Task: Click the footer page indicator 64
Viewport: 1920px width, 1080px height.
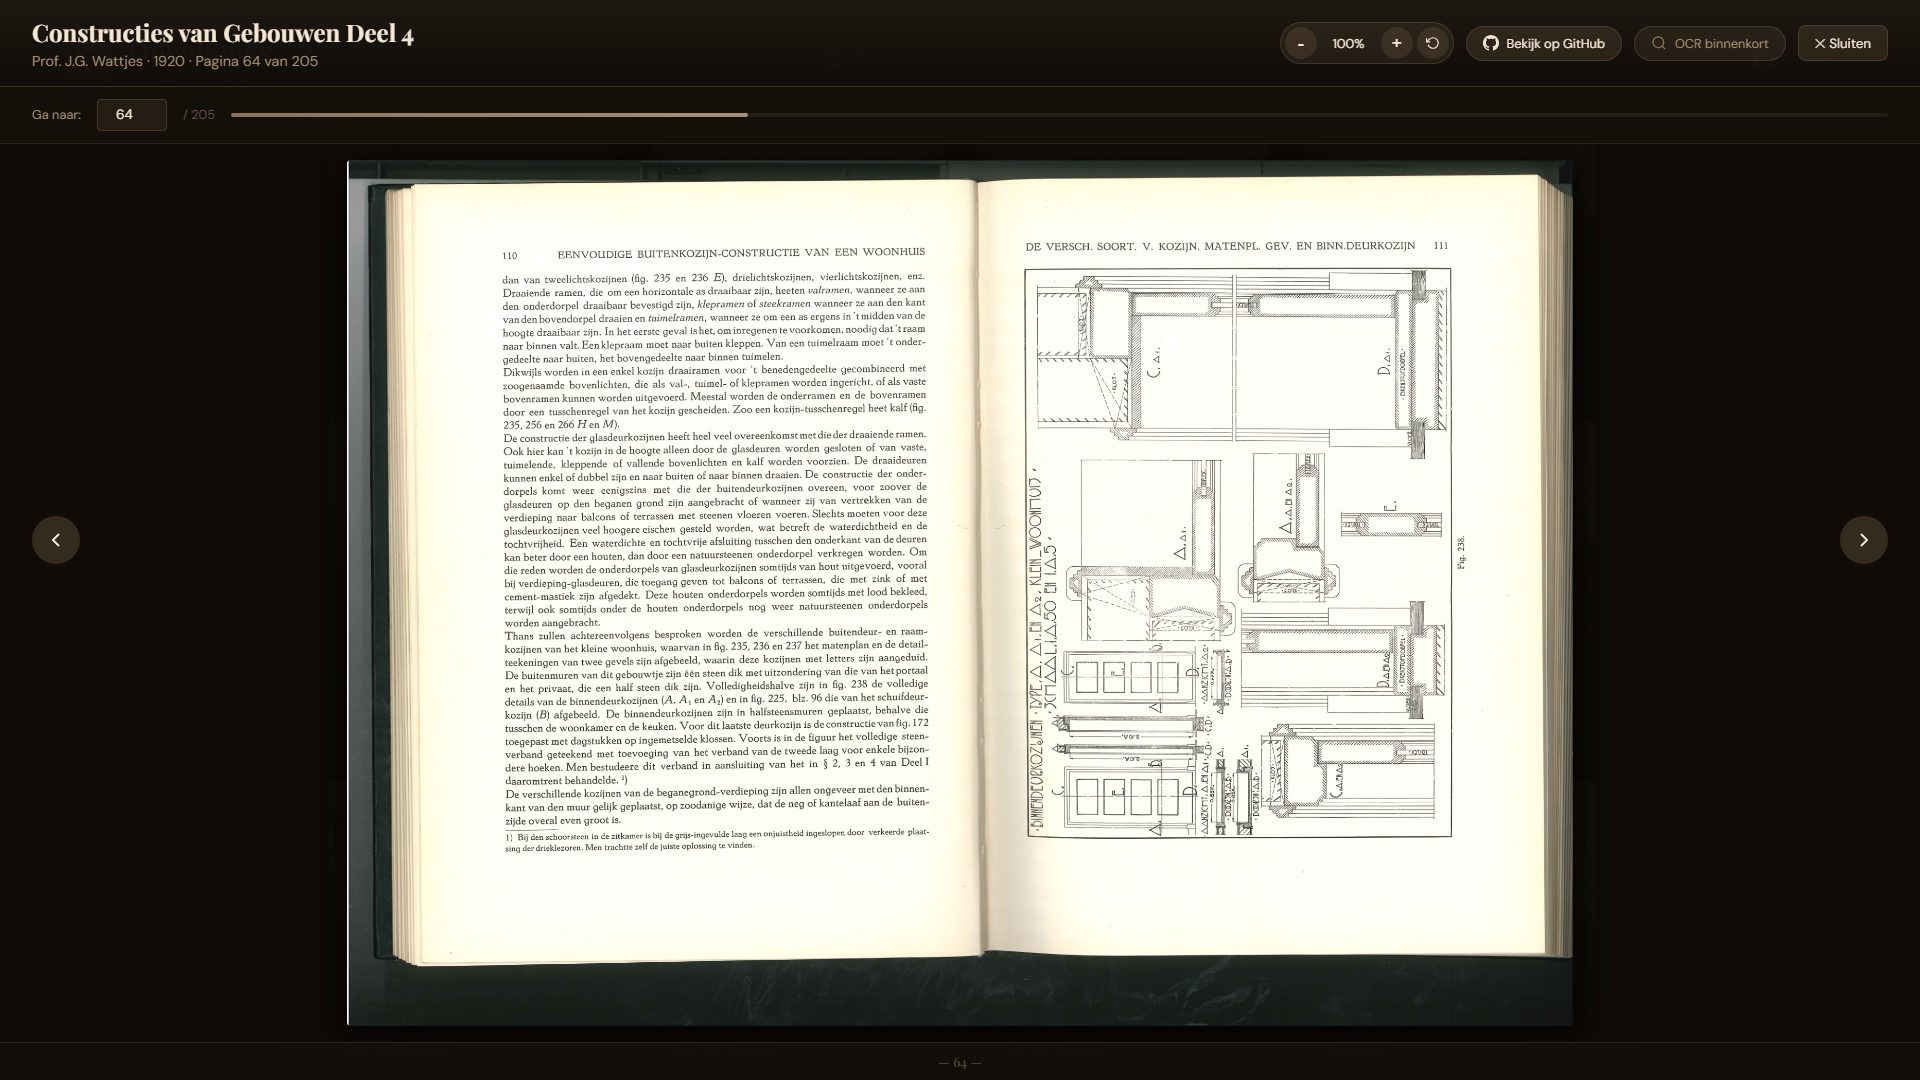Action: 960,1063
